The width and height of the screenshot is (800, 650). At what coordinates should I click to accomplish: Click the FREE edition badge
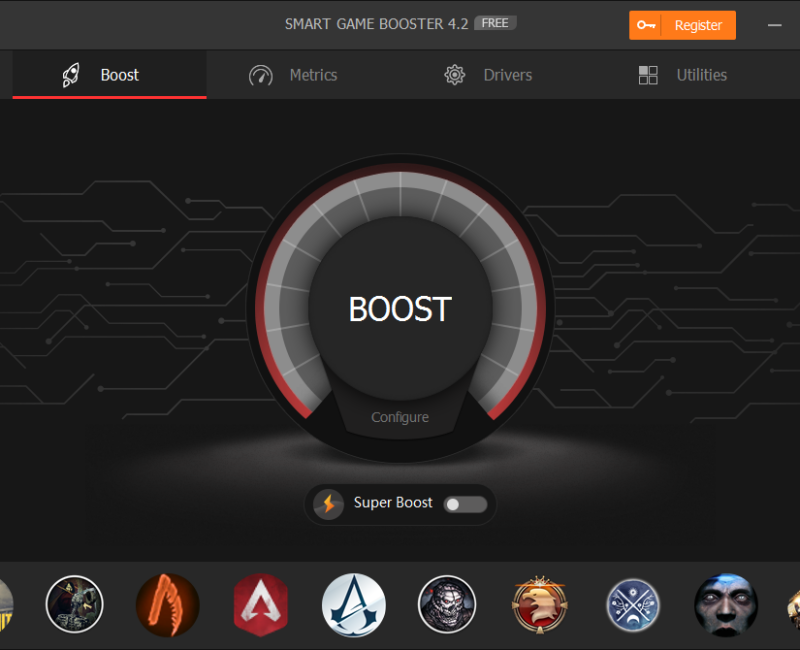coord(495,23)
